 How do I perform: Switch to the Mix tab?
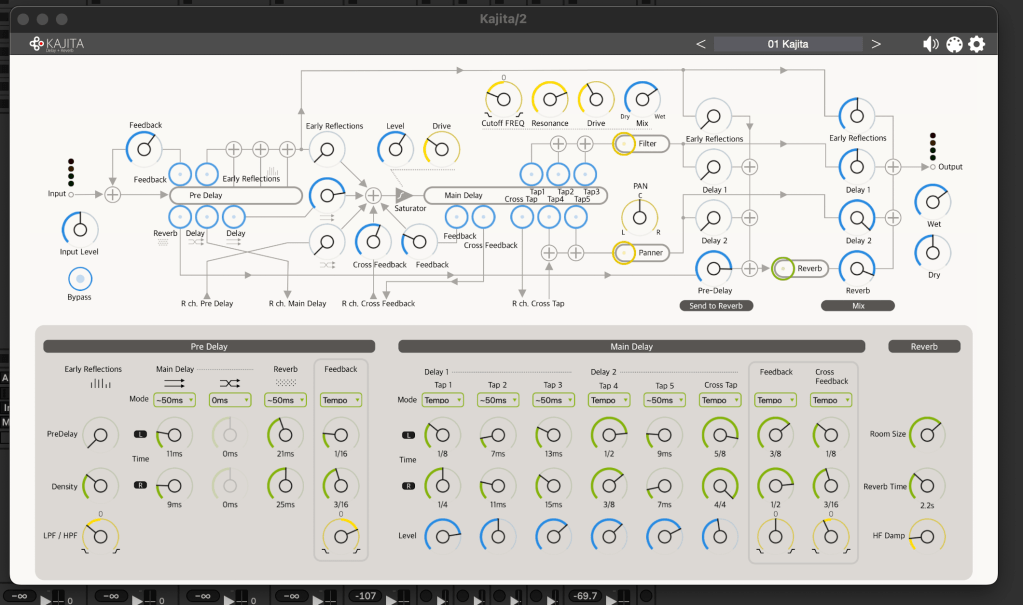857,305
